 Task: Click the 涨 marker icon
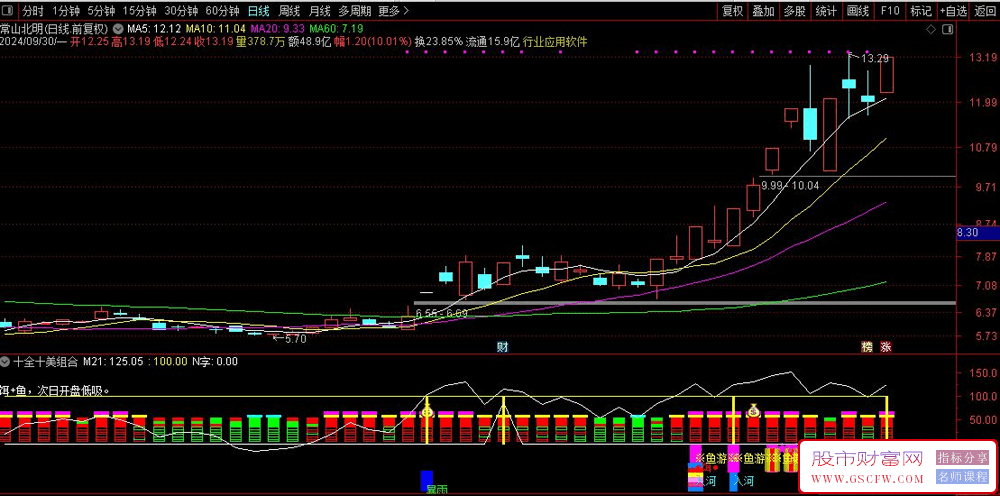(885, 347)
